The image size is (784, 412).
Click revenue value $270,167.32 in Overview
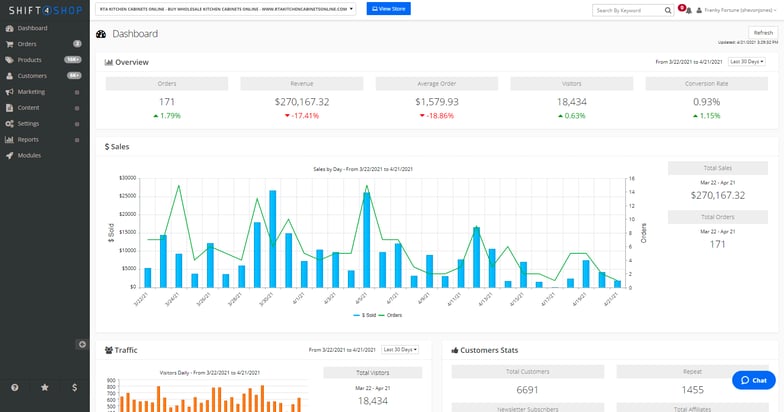tap(302, 102)
